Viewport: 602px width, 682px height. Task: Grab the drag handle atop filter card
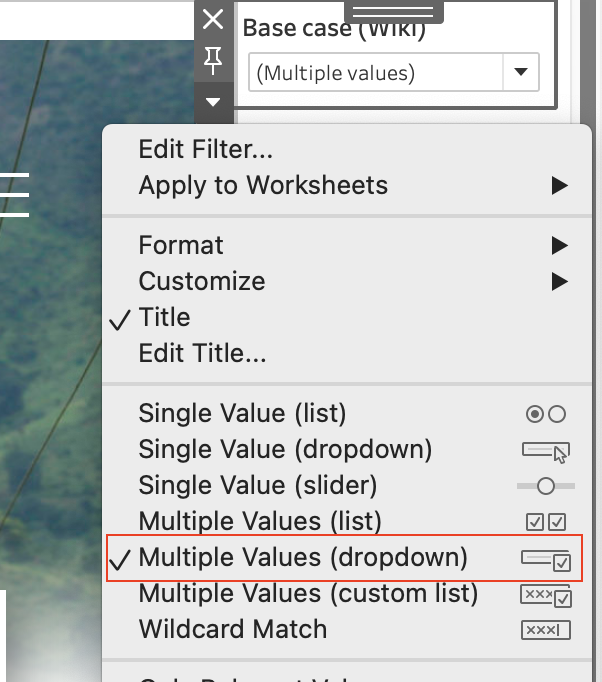coord(394,11)
